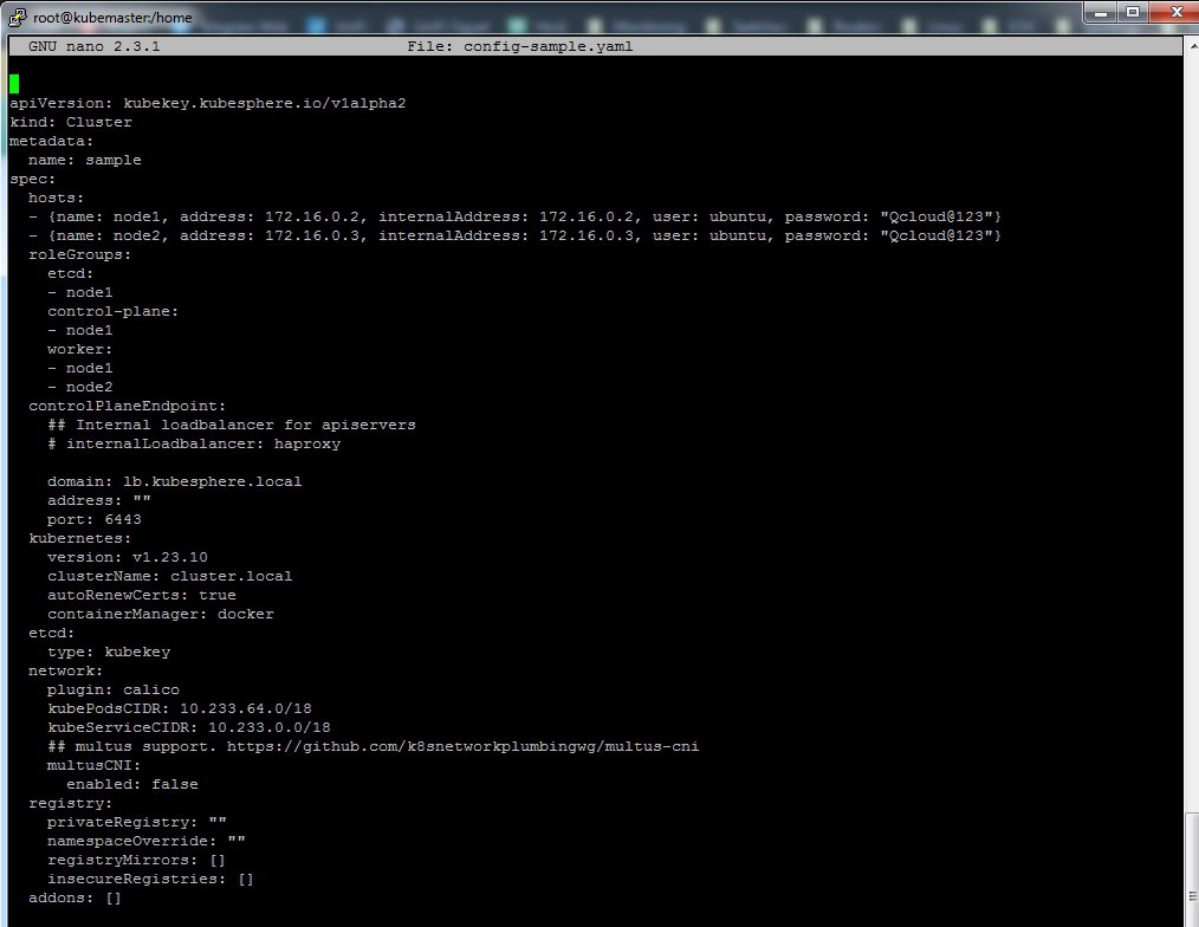Click the 'plugin: calico' line

pos(113,690)
